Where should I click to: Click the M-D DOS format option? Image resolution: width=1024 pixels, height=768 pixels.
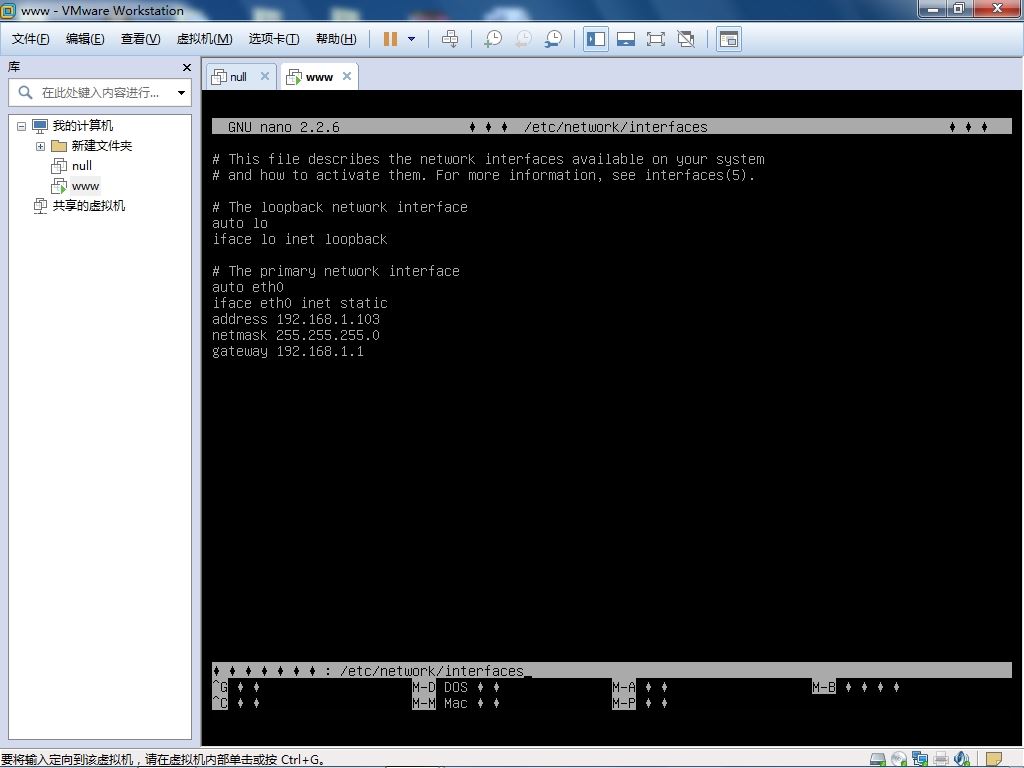[x=456, y=687]
